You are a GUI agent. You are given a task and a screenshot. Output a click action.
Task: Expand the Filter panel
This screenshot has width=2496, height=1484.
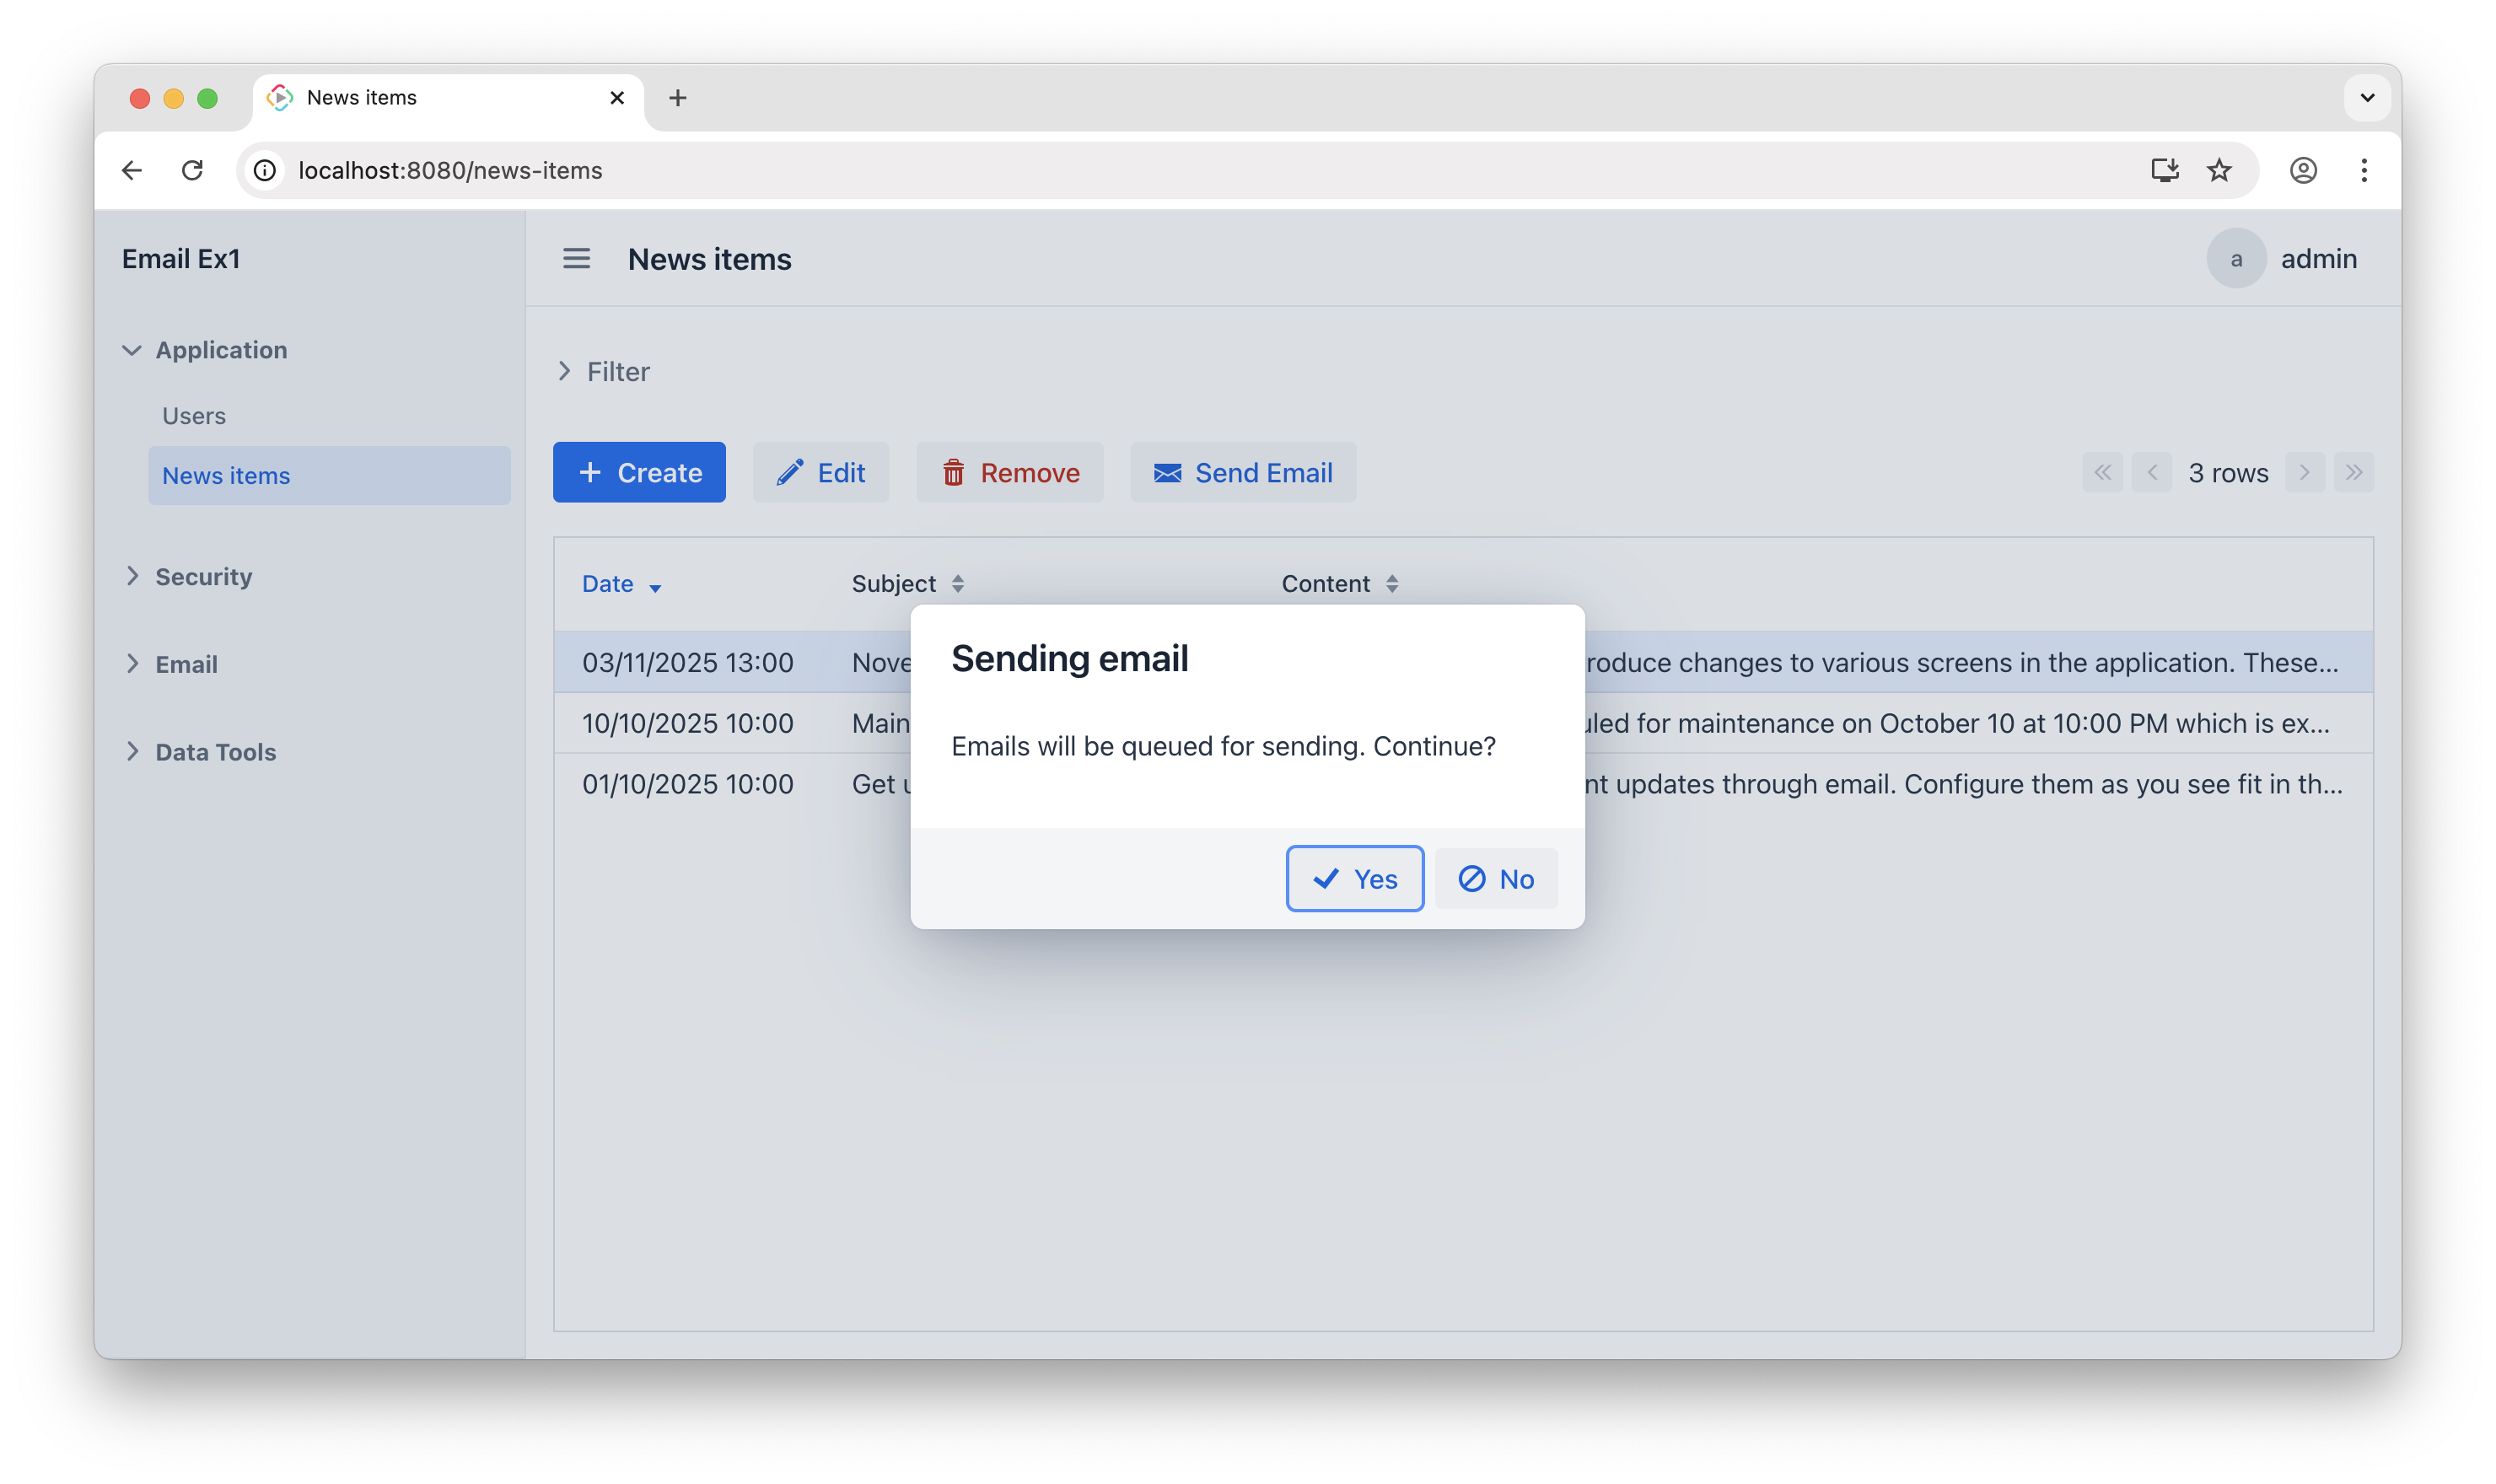coord(603,371)
